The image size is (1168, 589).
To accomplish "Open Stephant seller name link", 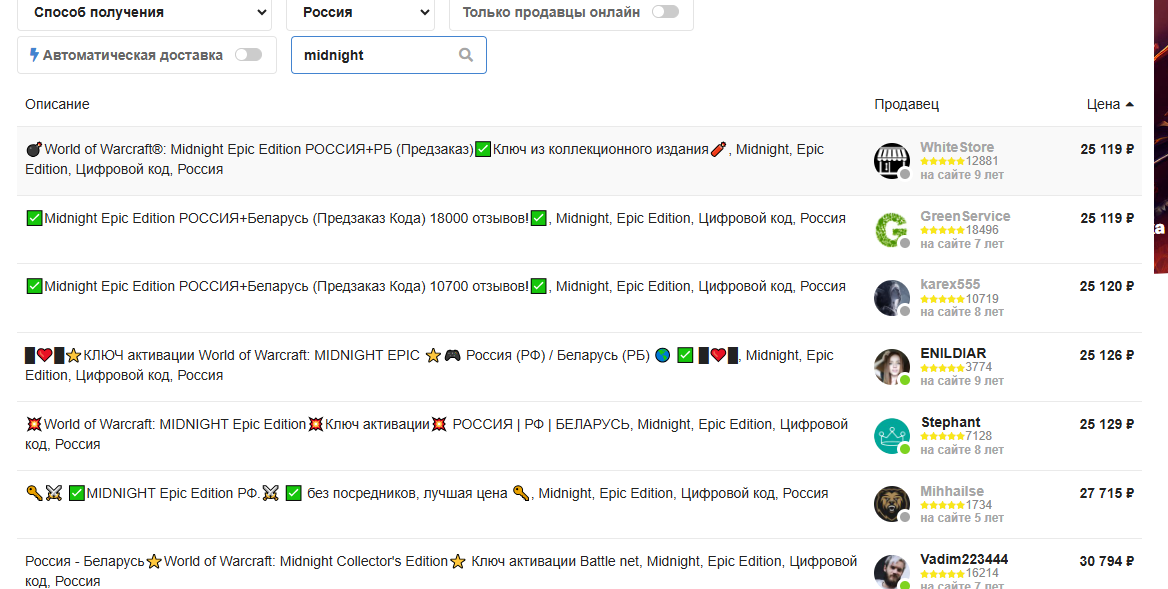I will click(950, 422).
